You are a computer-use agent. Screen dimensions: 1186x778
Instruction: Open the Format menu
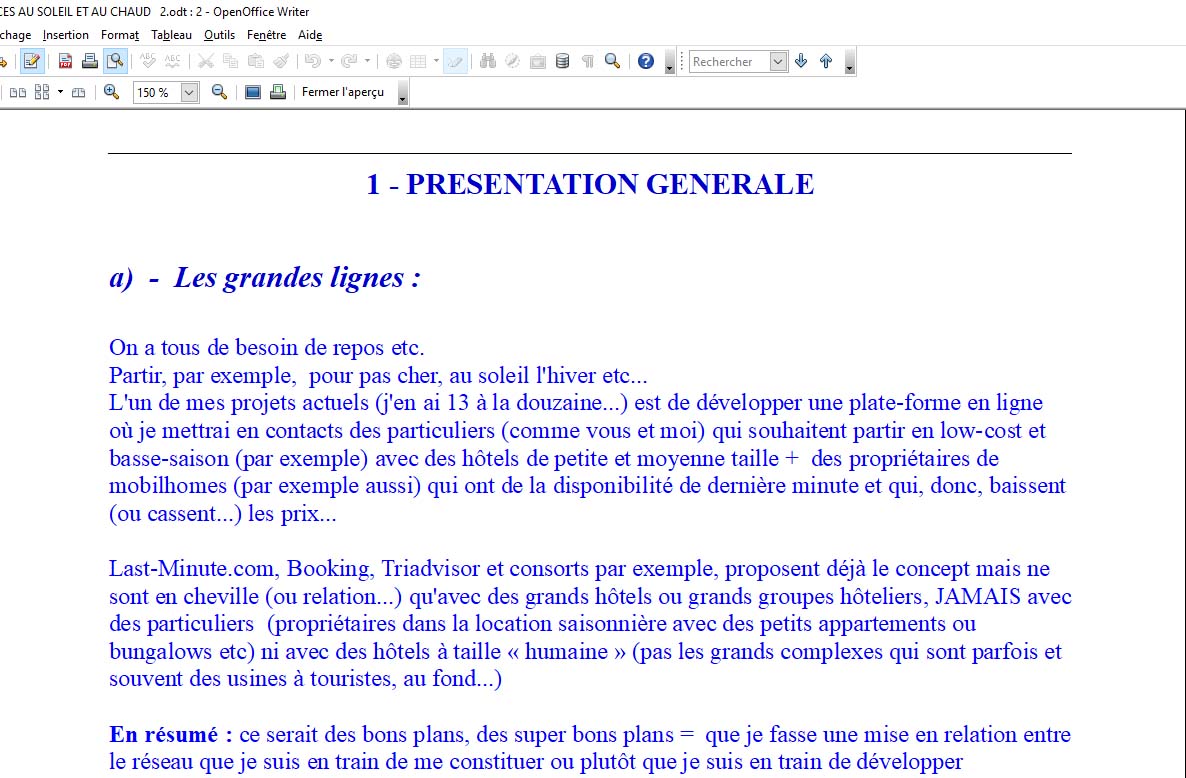click(x=120, y=35)
